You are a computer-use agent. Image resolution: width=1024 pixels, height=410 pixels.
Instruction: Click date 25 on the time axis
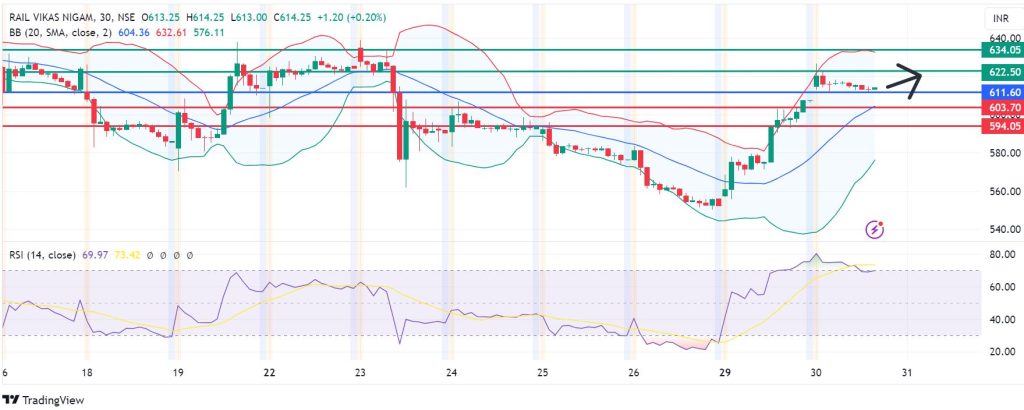click(x=542, y=371)
